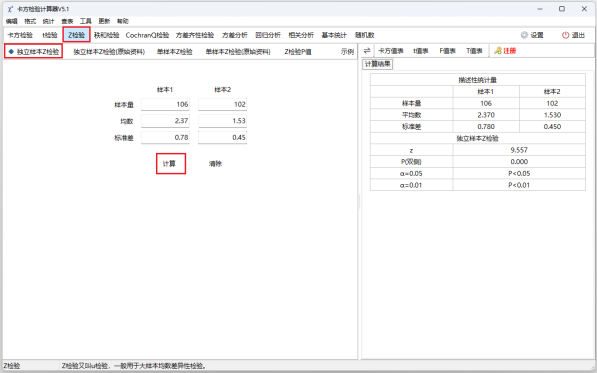The image size is (597, 373).
Task: Switch to the 方差齐性检验 tab
Action: pyautogui.click(x=195, y=35)
